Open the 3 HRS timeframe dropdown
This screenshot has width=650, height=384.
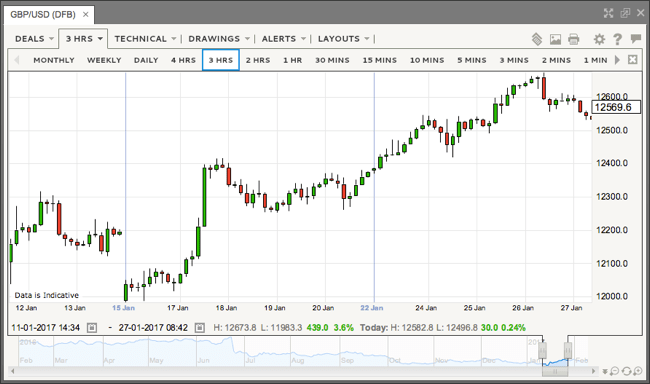[84, 39]
